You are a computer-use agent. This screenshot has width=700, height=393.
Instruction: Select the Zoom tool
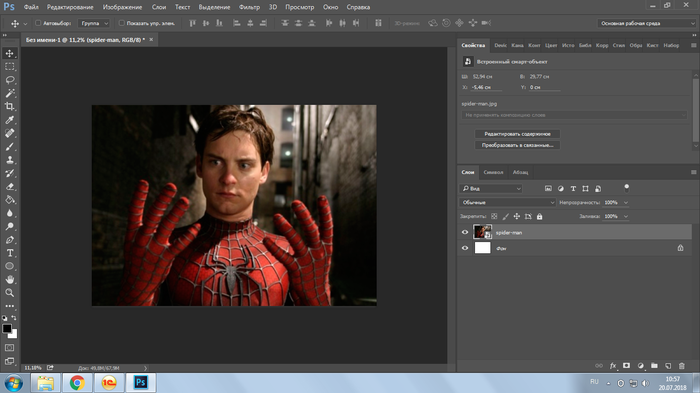9,293
